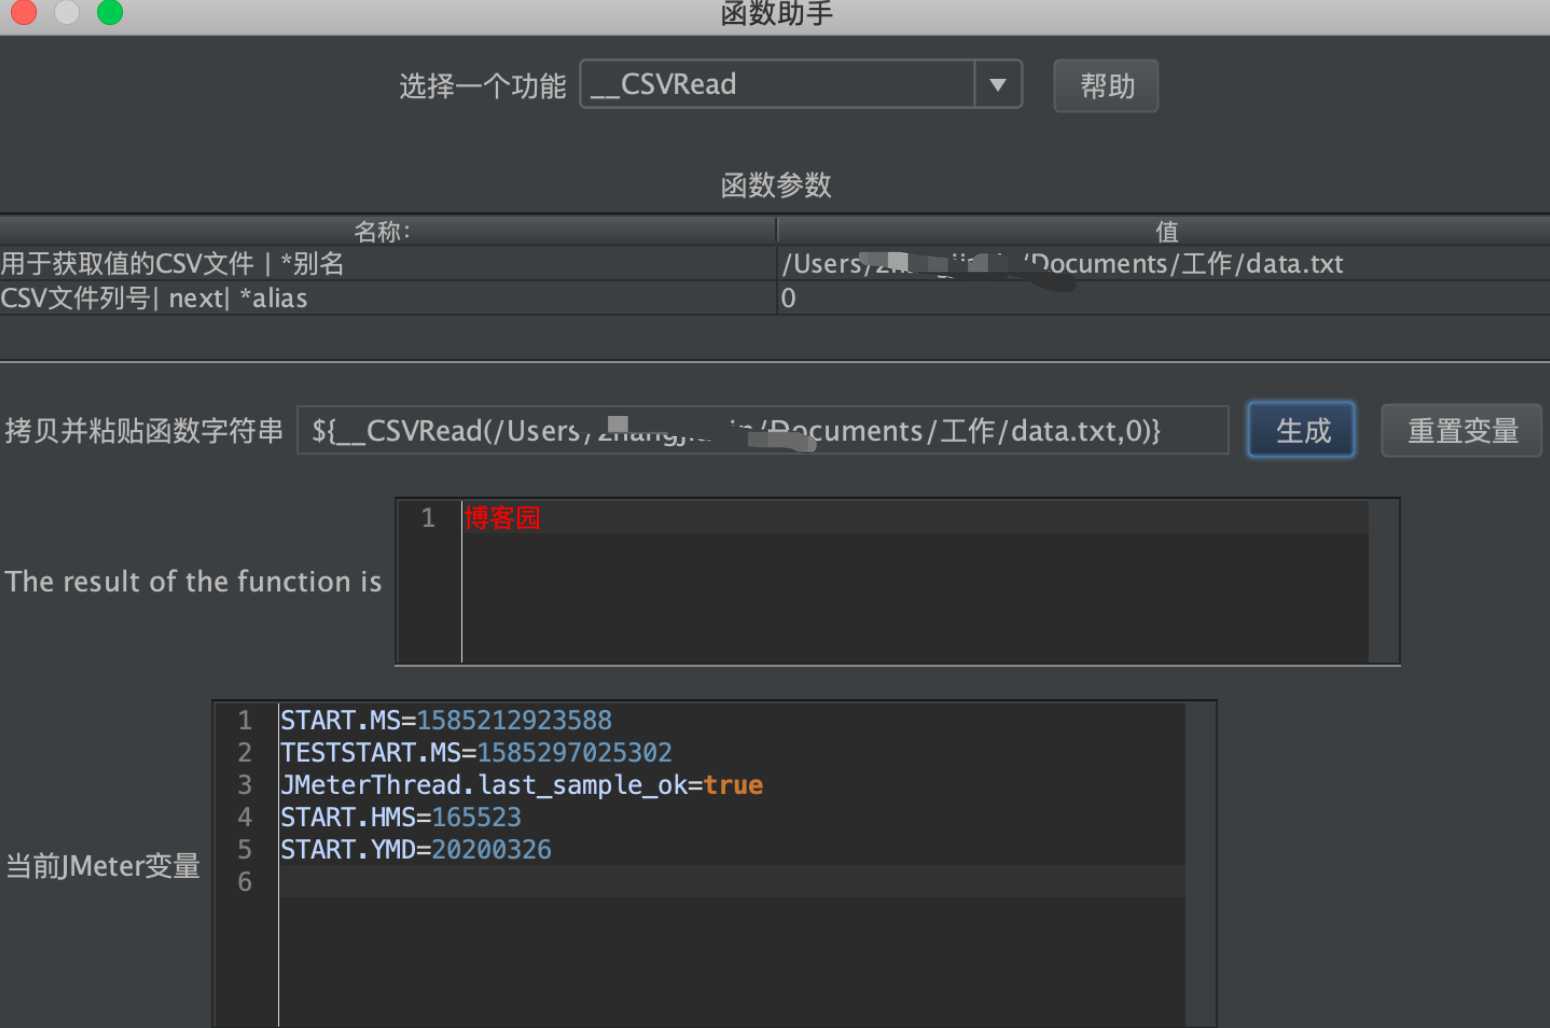Click the function result scrollbar
Image resolution: width=1550 pixels, height=1028 pixels.
pos(1384,581)
